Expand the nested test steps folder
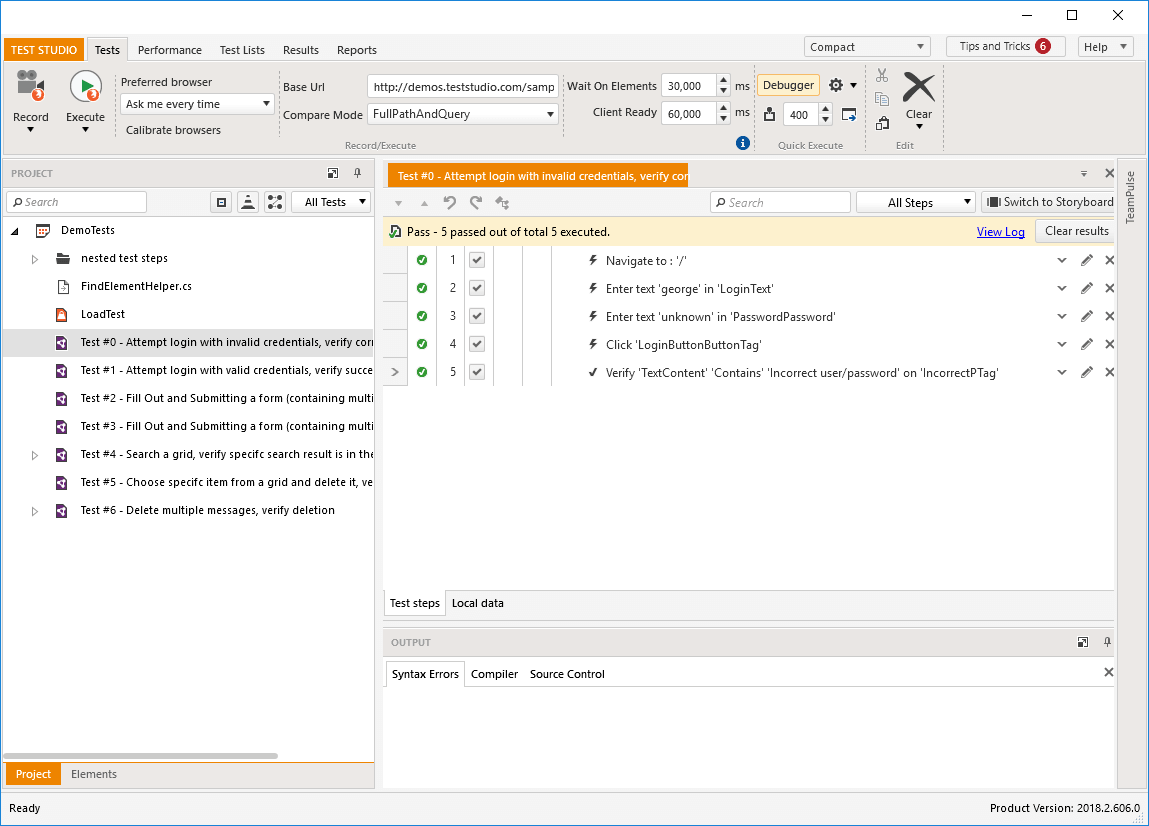The width and height of the screenshot is (1149, 826). 34,259
